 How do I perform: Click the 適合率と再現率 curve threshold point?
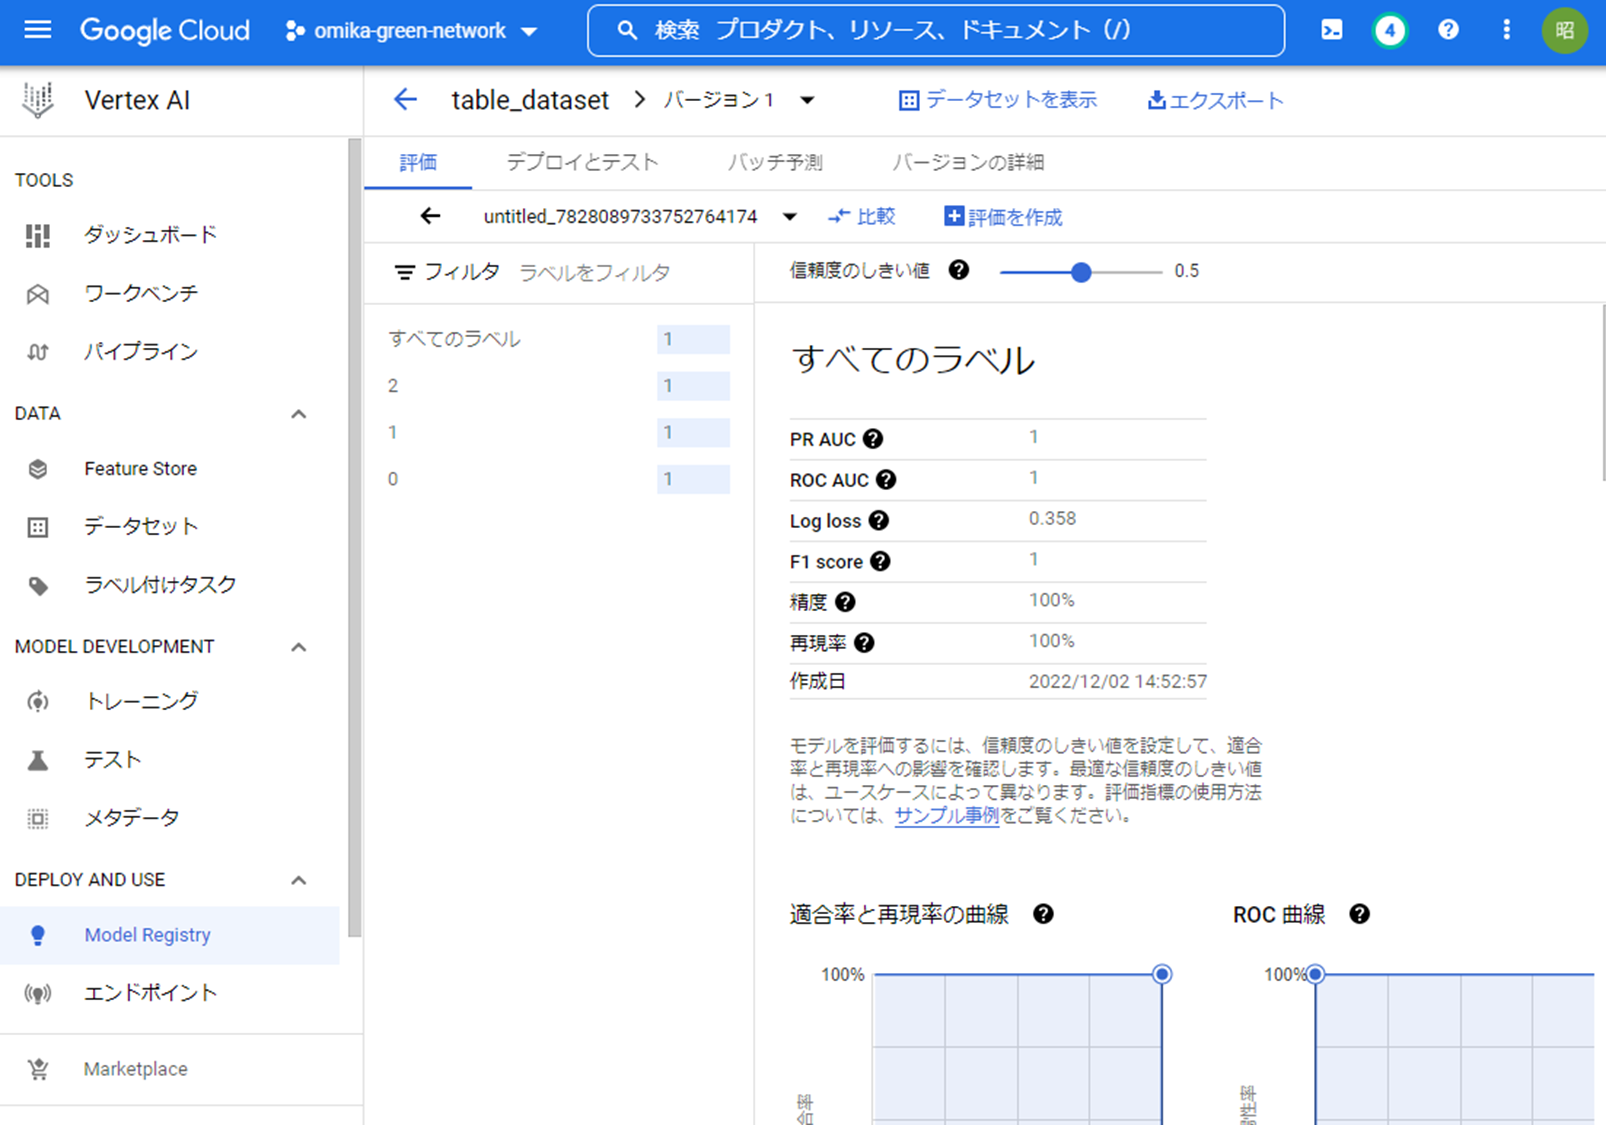click(x=1162, y=974)
